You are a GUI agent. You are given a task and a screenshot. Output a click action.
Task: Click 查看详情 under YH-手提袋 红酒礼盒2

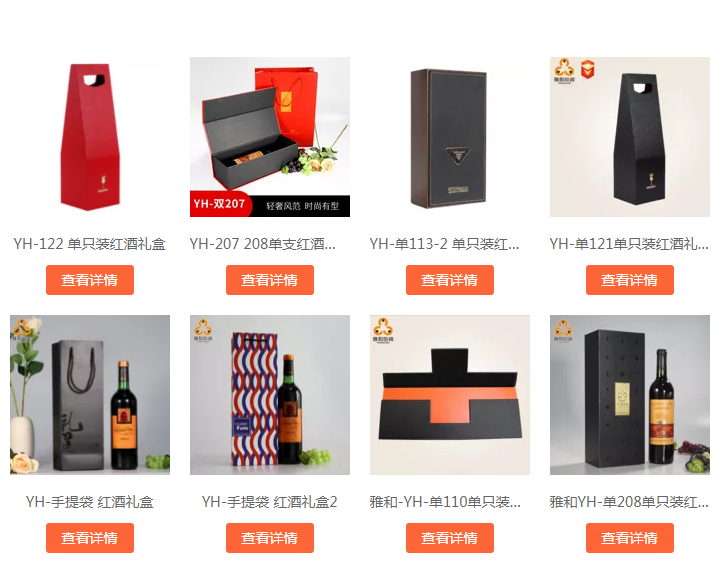pos(270,538)
